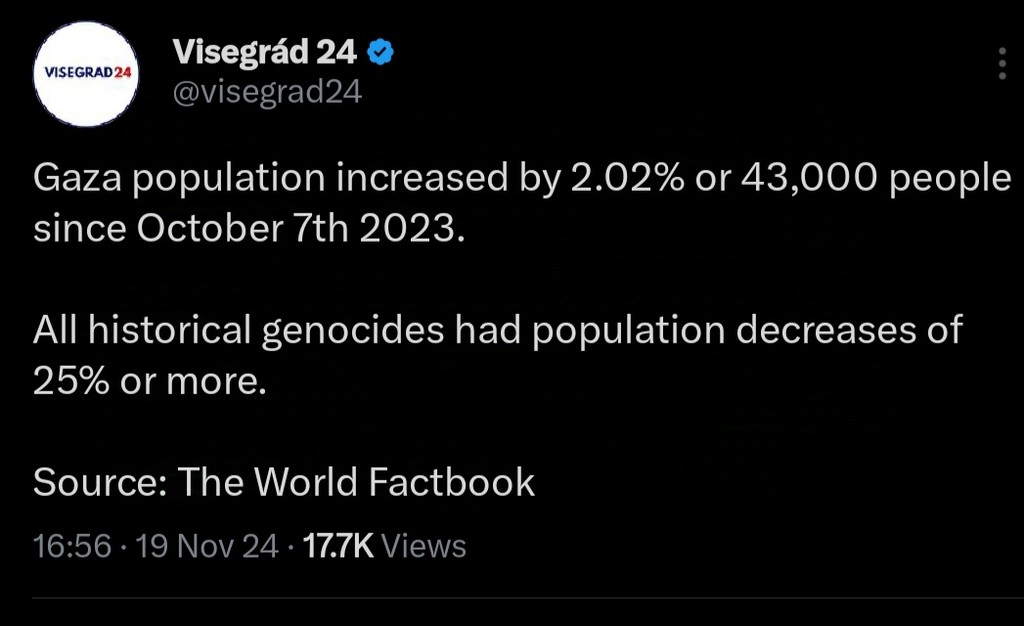This screenshot has width=1024, height=626.
Task: Select the word genocides in the tweet
Action: [x=353, y=330]
